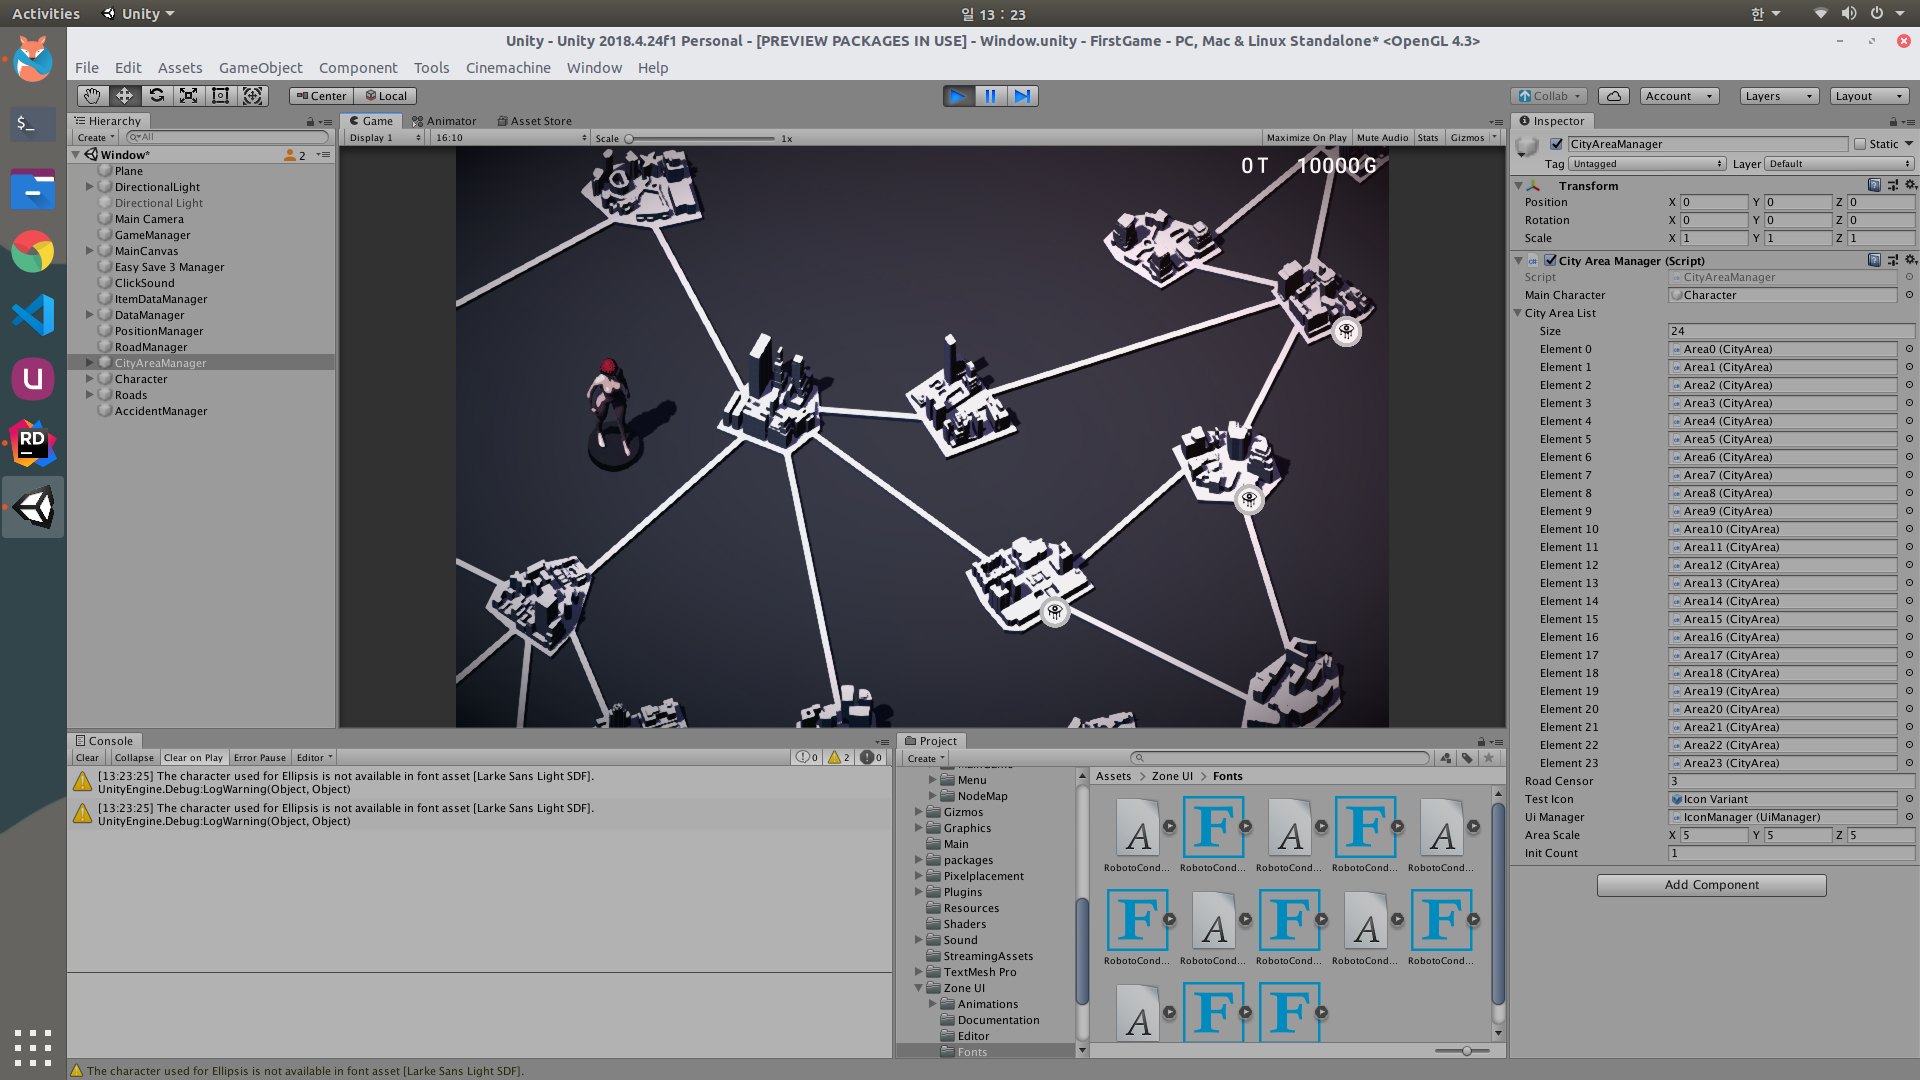Open Rider IDE from the dock

pyautogui.click(x=33, y=443)
